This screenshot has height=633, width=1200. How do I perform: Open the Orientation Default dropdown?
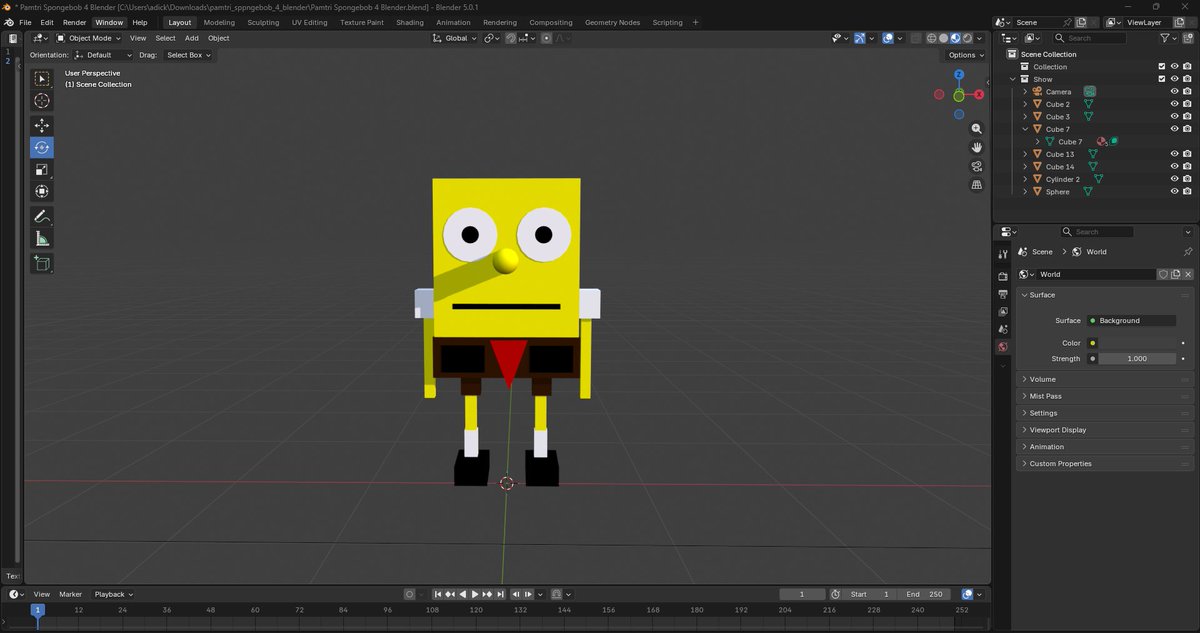pyautogui.click(x=103, y=55)
